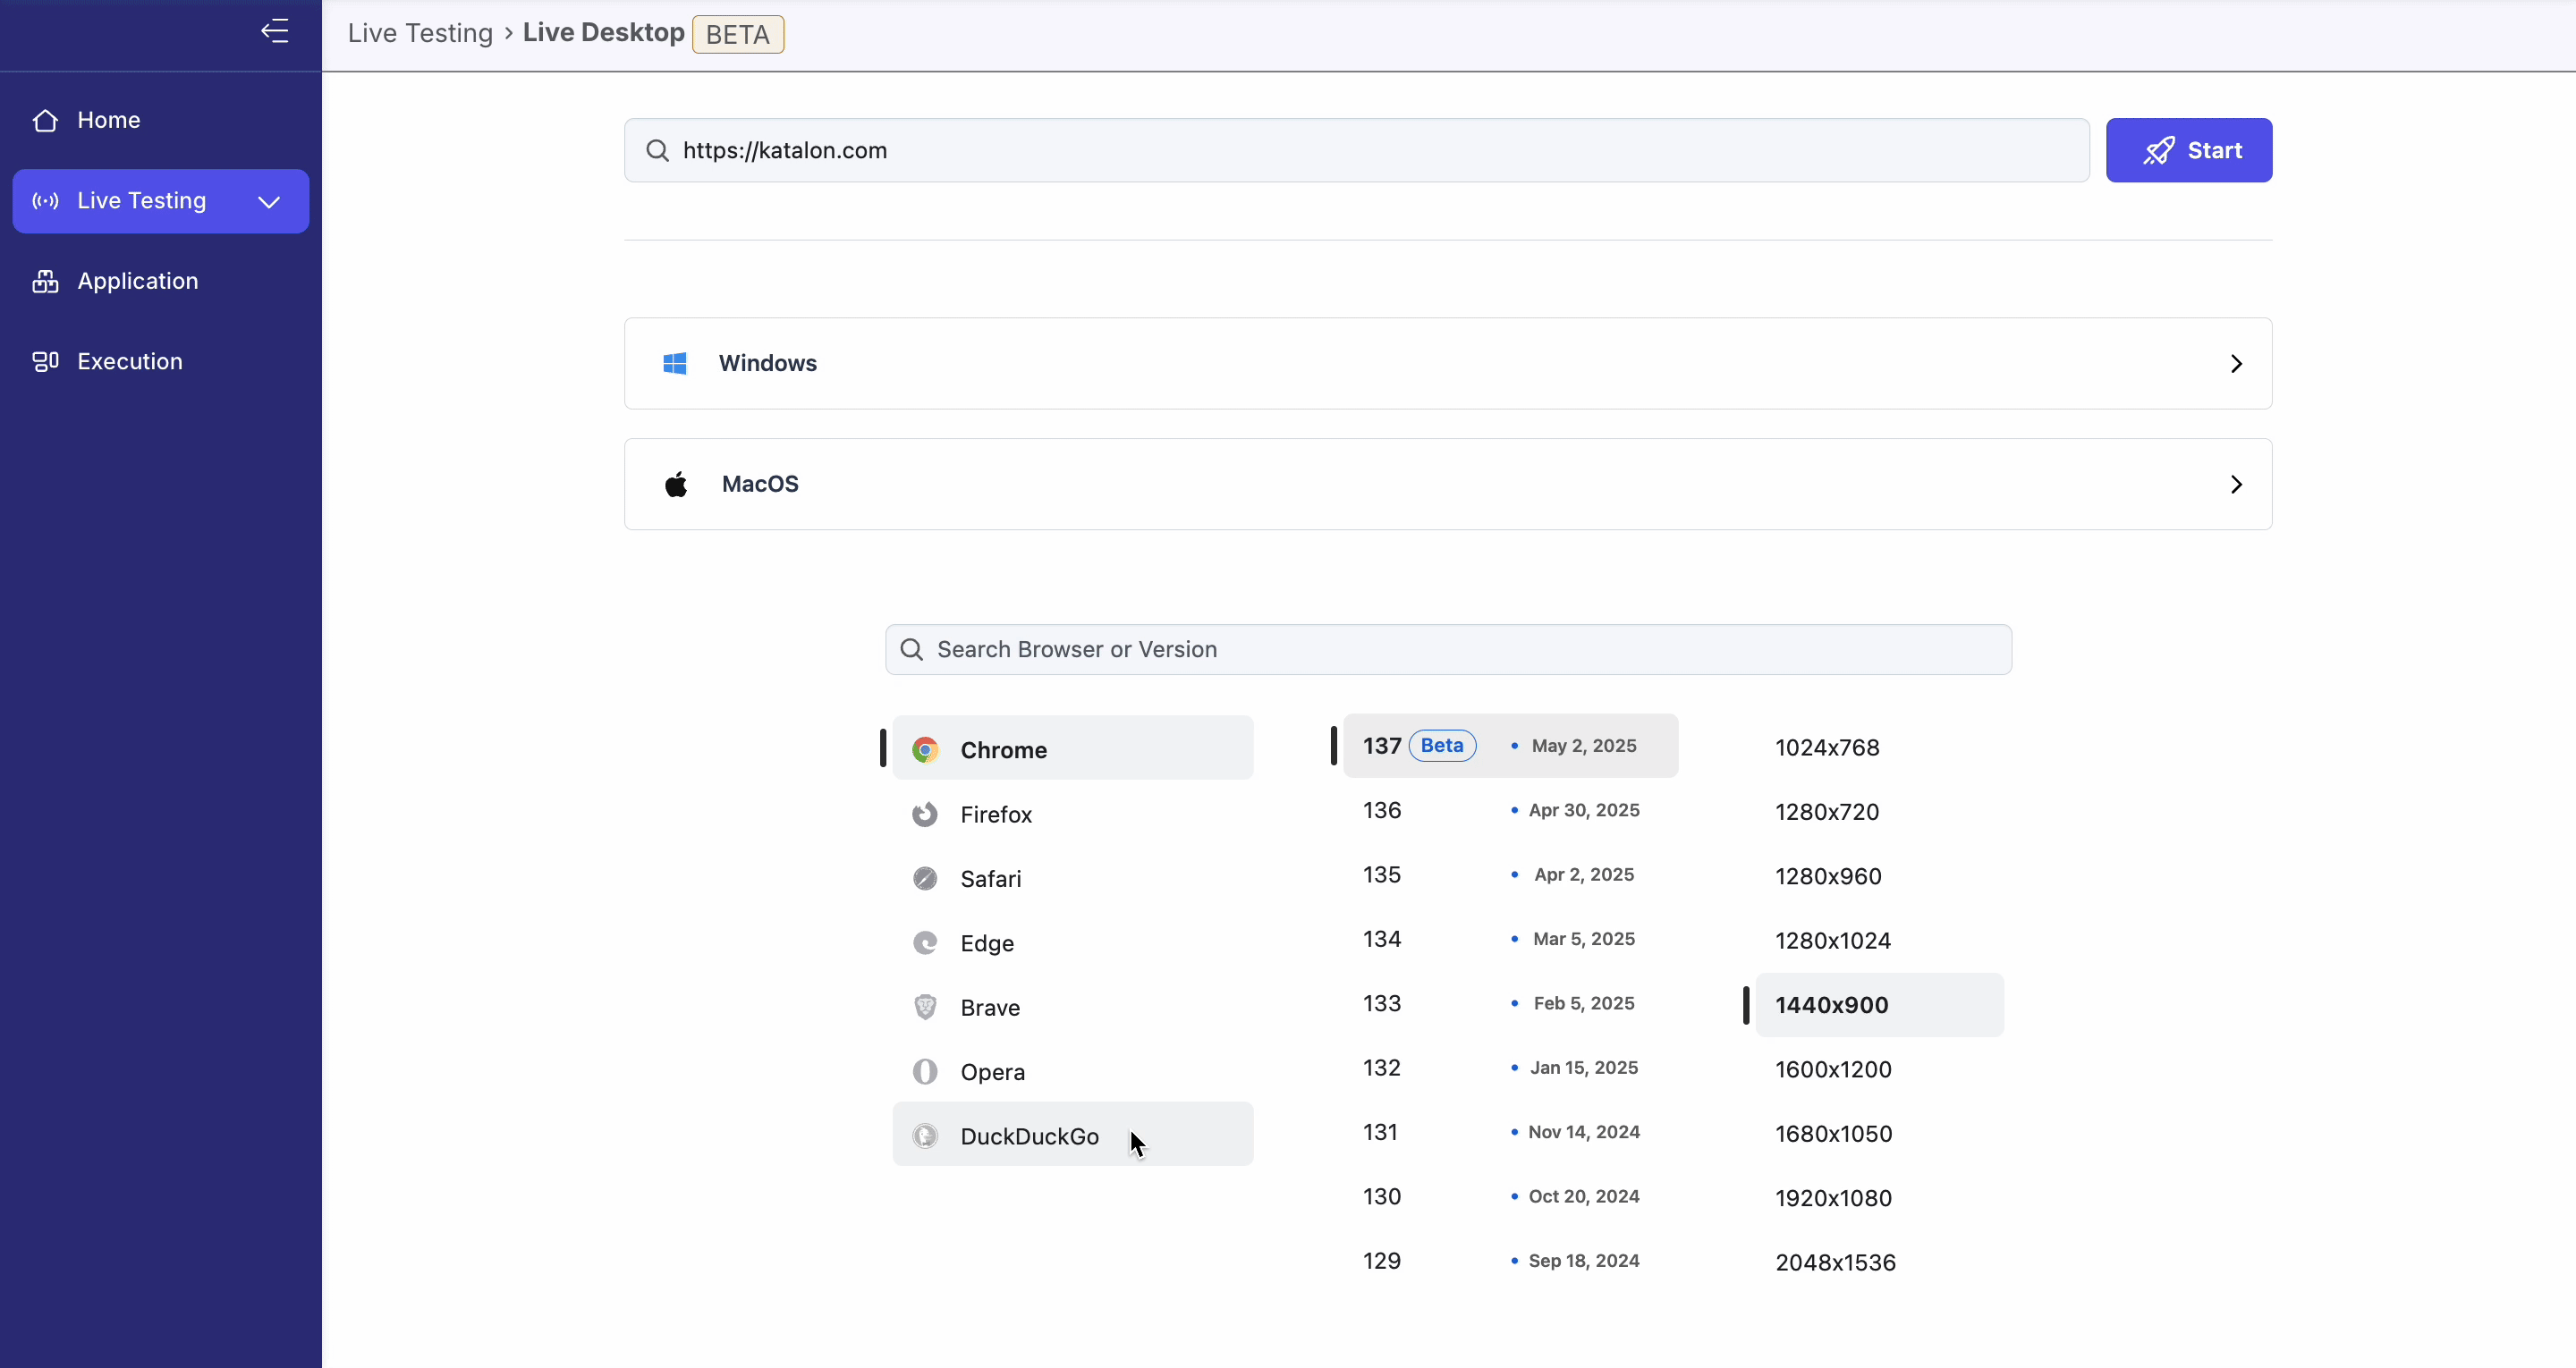The image size is (2576, 1368).
Task: Select the MacOS operating system
Action: click(x=1448, y=484)
